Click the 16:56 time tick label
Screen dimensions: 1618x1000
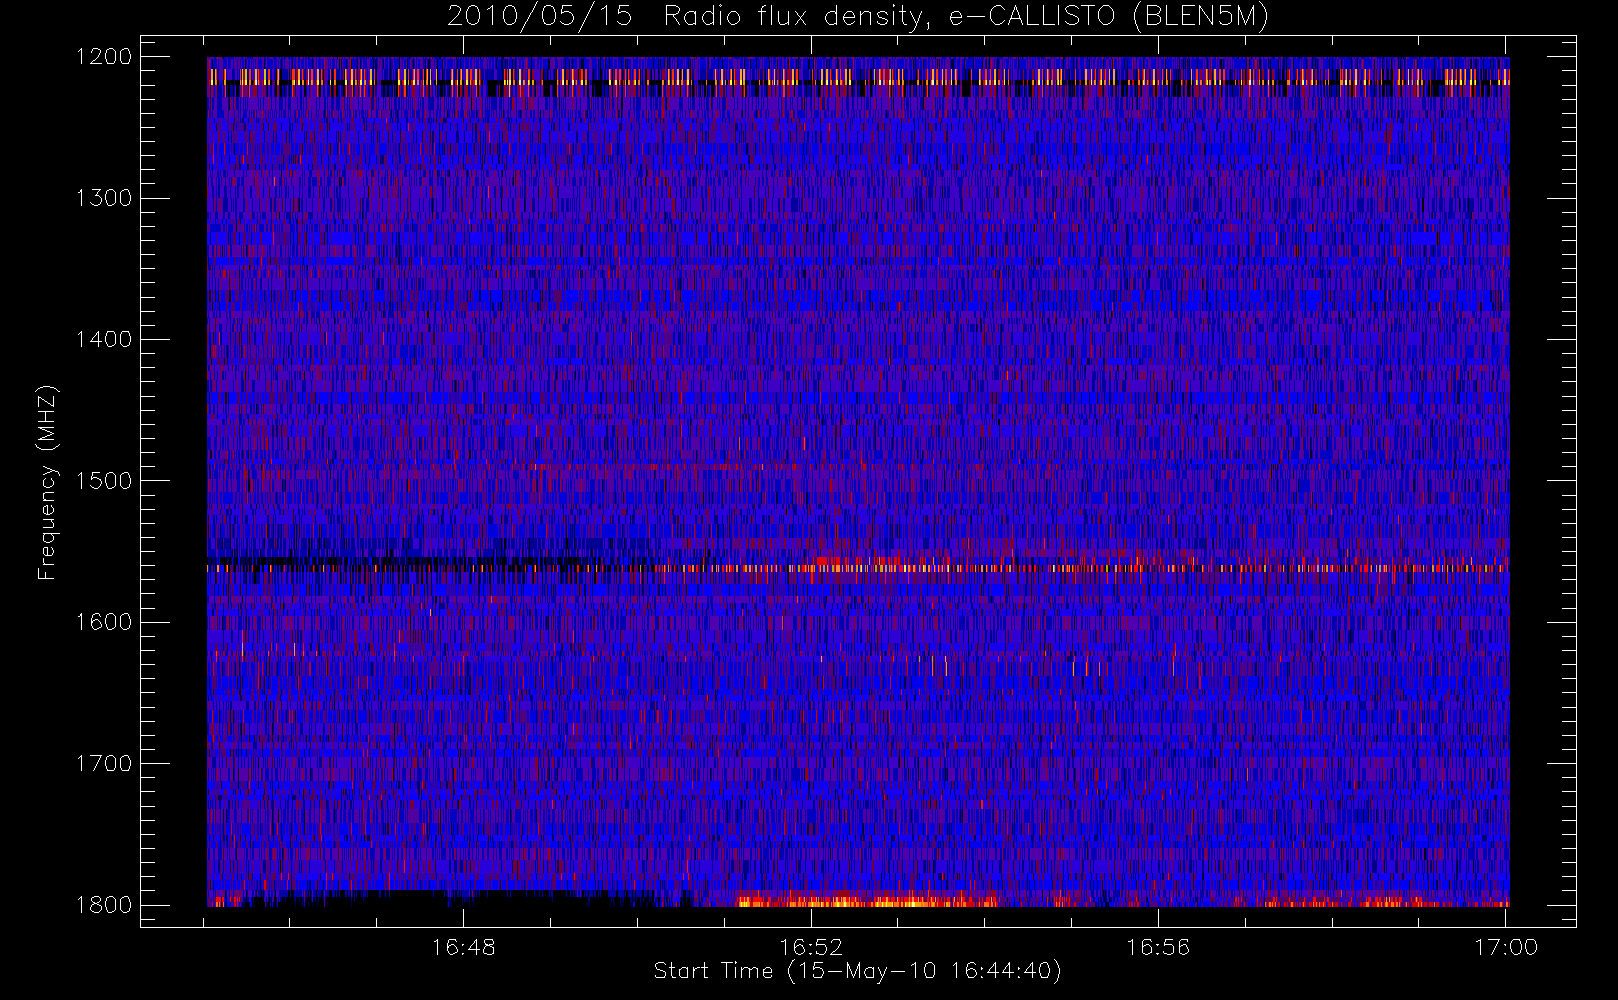pyautogui.click(x=1158, y=947)
